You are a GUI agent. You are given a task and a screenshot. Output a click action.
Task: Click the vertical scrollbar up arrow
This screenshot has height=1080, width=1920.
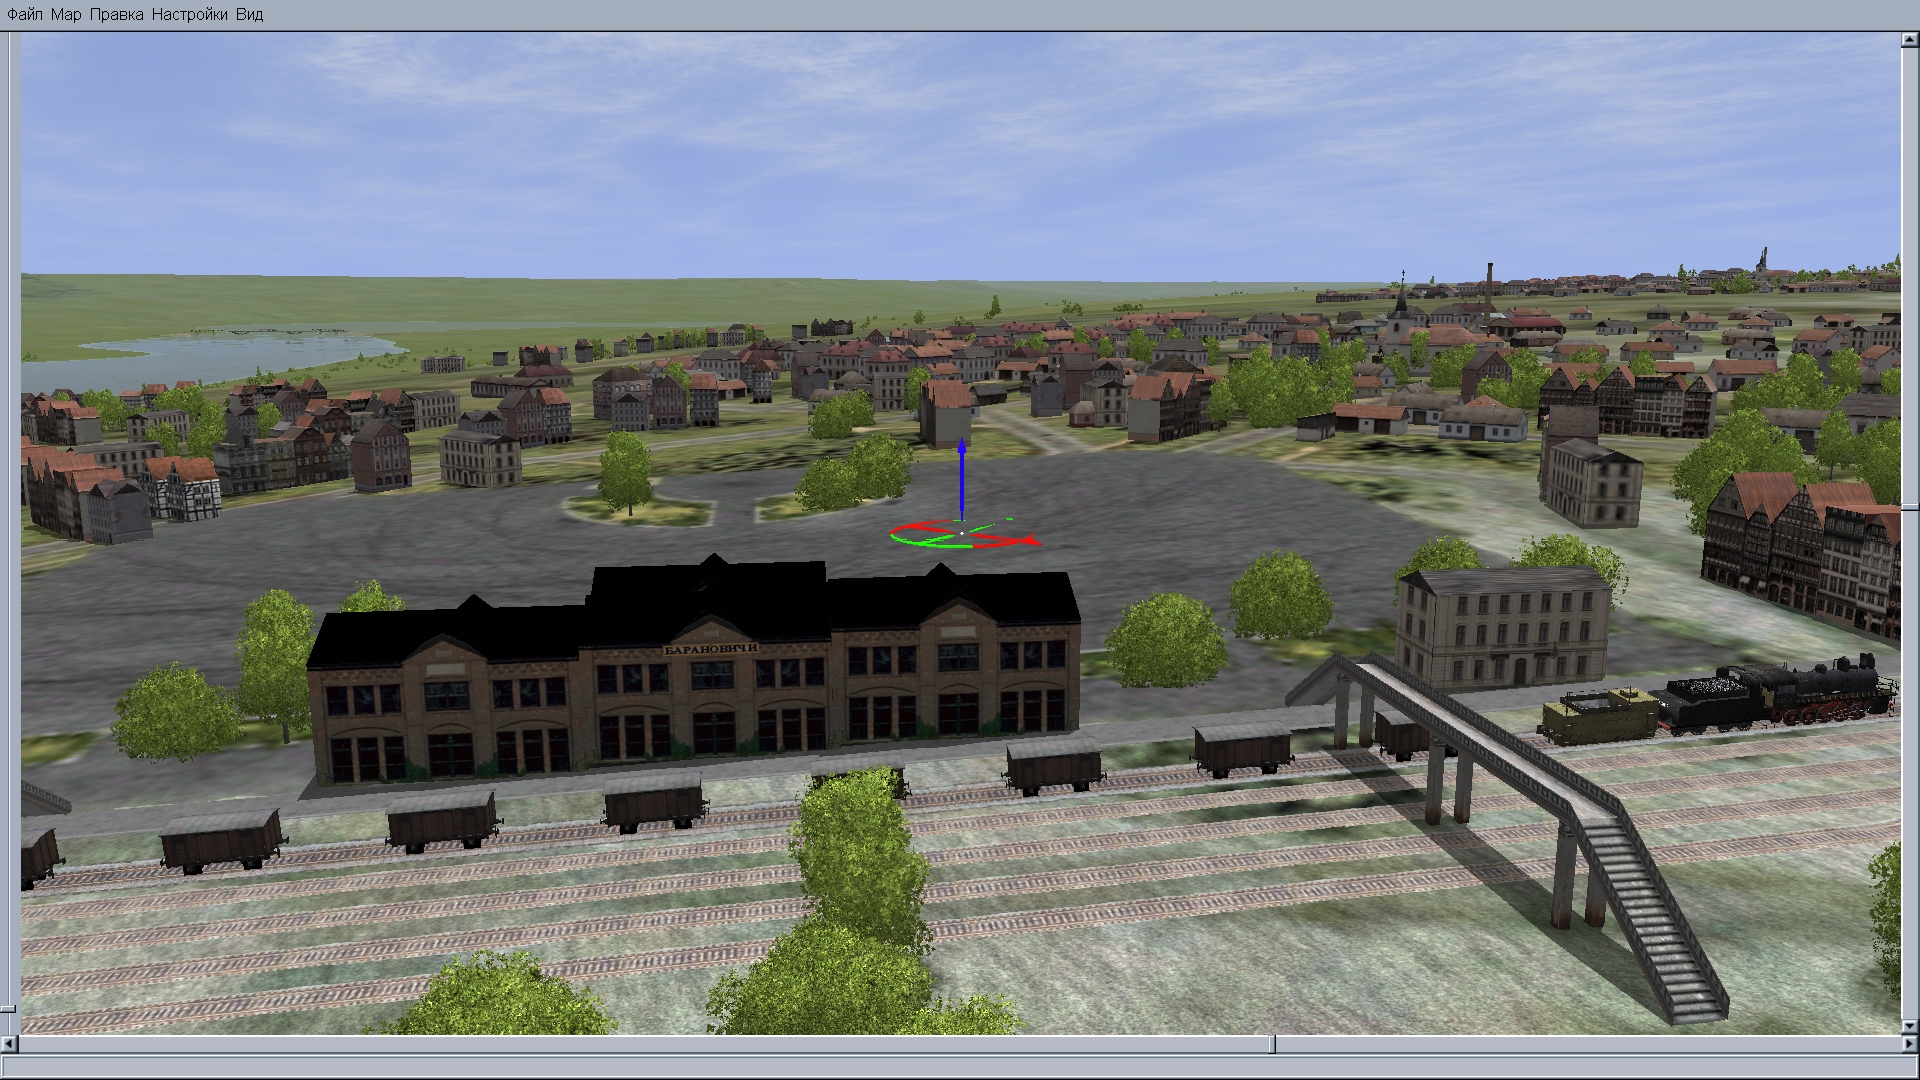coord(1909,39)
